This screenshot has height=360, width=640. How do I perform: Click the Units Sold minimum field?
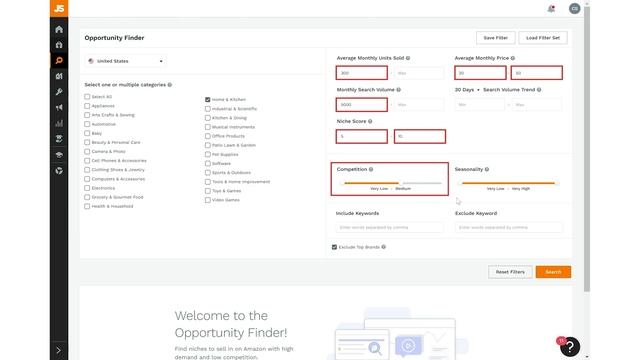coord(362,73)
